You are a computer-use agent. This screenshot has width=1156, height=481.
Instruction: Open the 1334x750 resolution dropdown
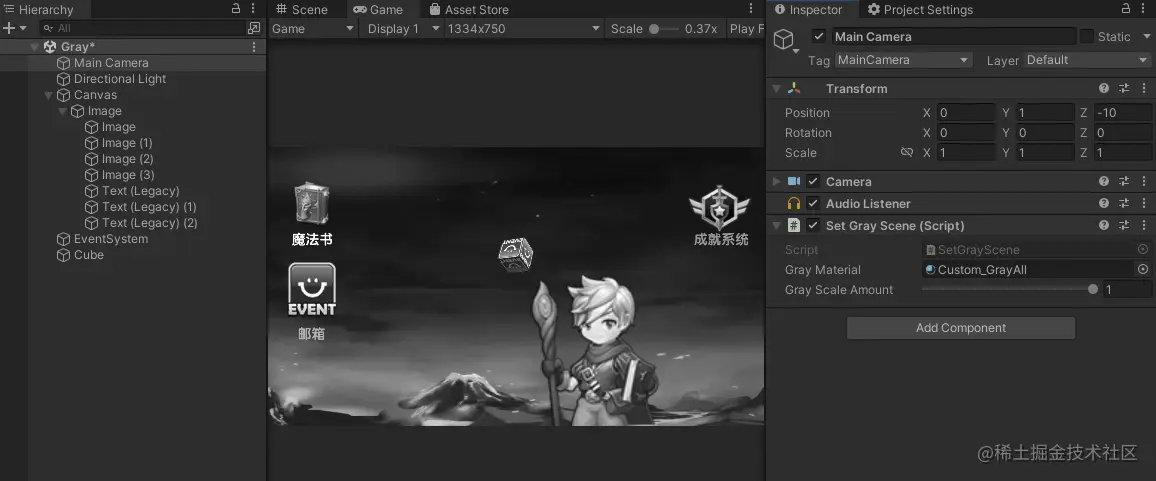pos(523,29)
